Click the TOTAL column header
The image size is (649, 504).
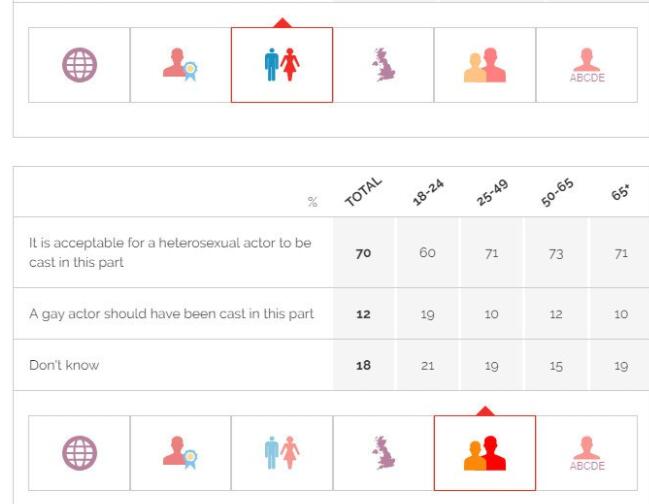[x=362, y=192]
